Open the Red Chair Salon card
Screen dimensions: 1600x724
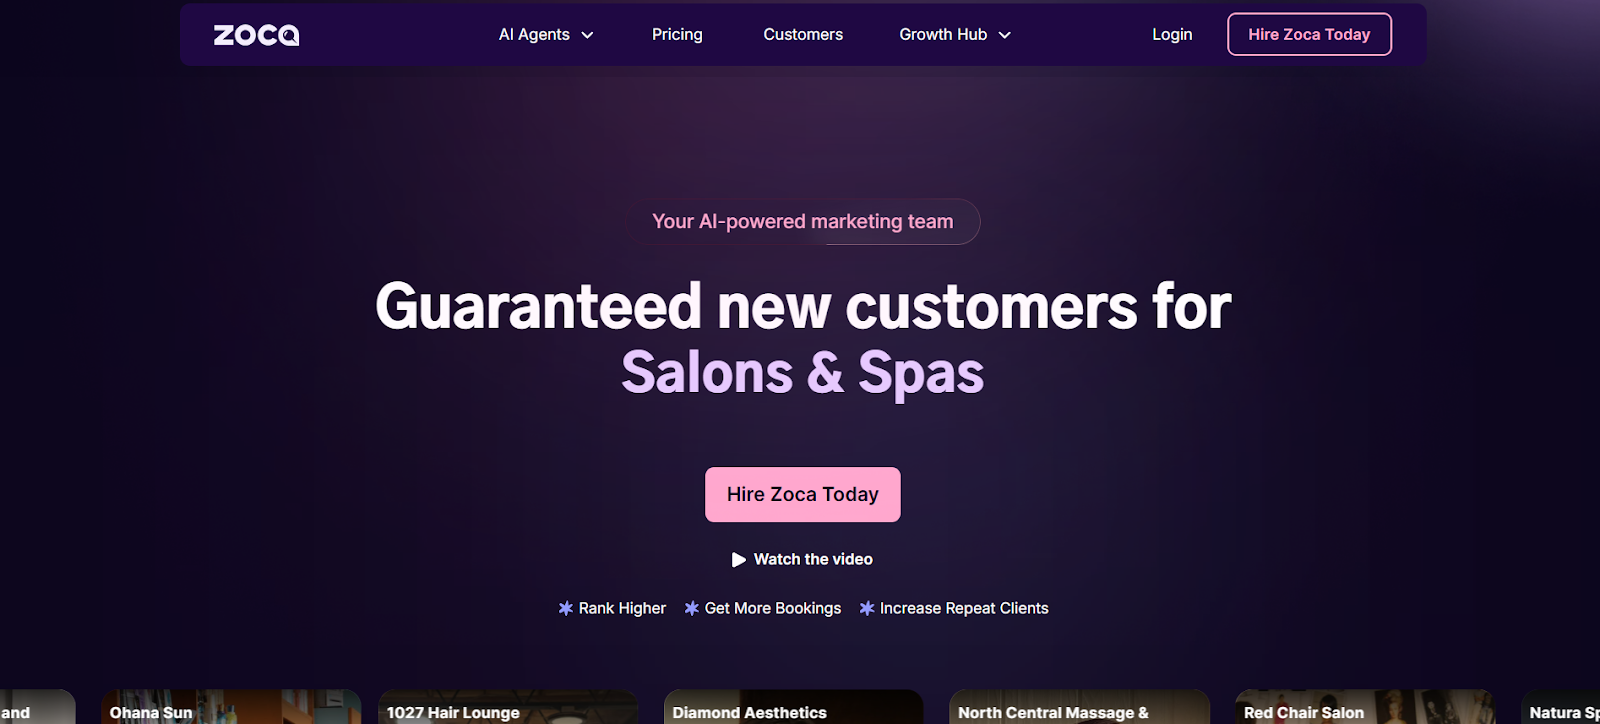tap(1365, 707)
